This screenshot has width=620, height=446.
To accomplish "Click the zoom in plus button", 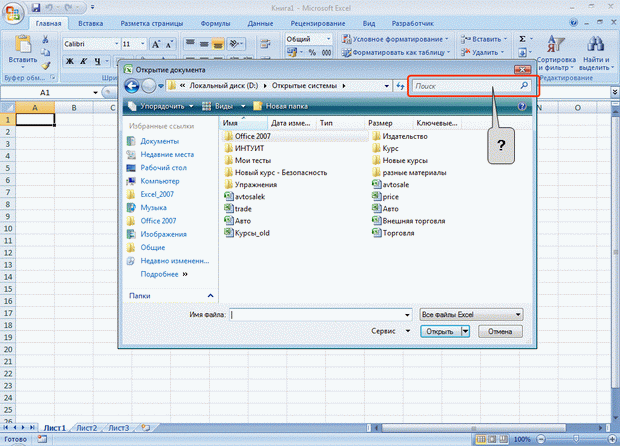I will (612, 439).
